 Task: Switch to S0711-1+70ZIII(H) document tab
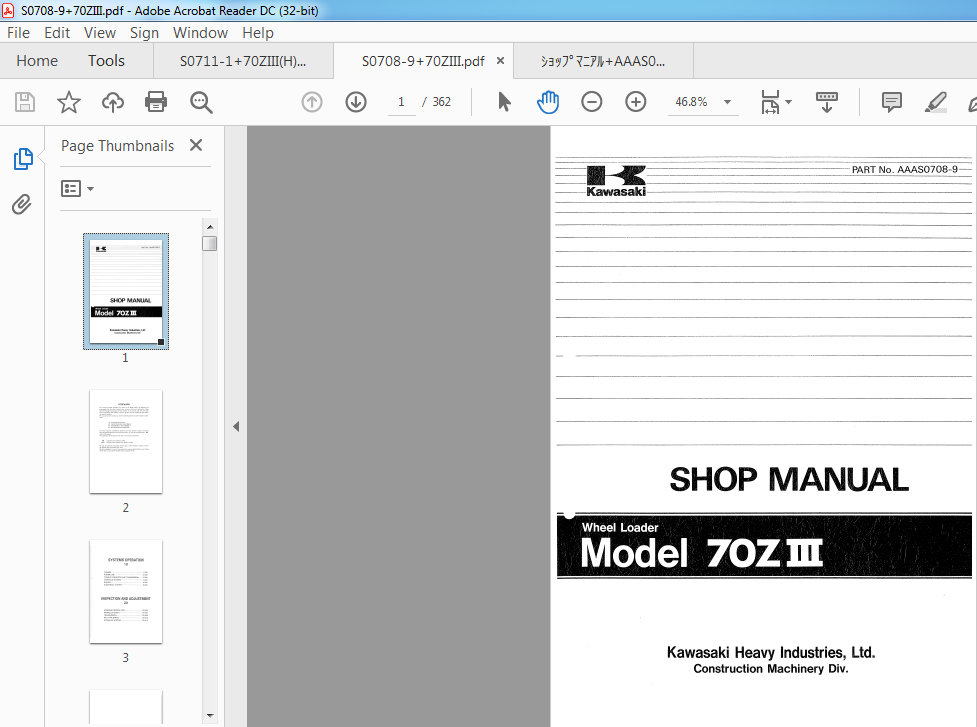point(243,61)
